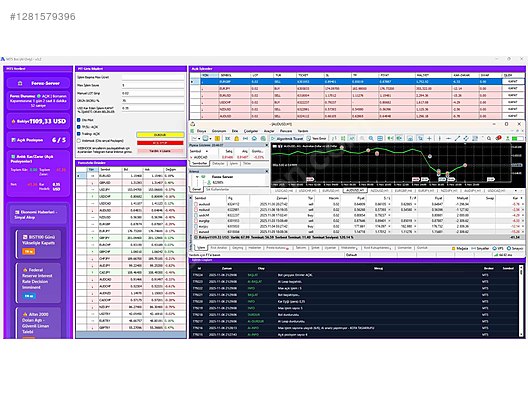Click the Max İşlem Sayısı input field
The width and height of the screenshot is (528, 396).
click(153, 85)
